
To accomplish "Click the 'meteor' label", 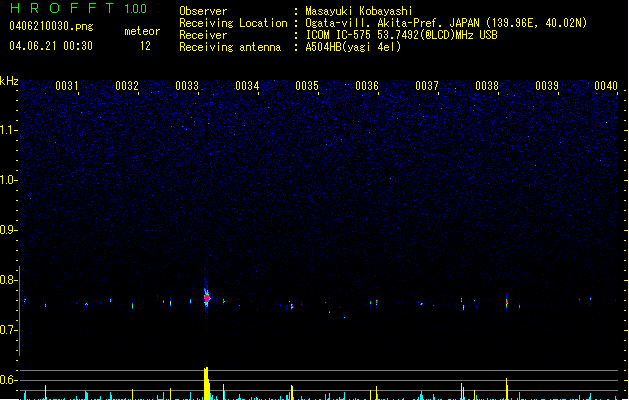I will 142,31.
